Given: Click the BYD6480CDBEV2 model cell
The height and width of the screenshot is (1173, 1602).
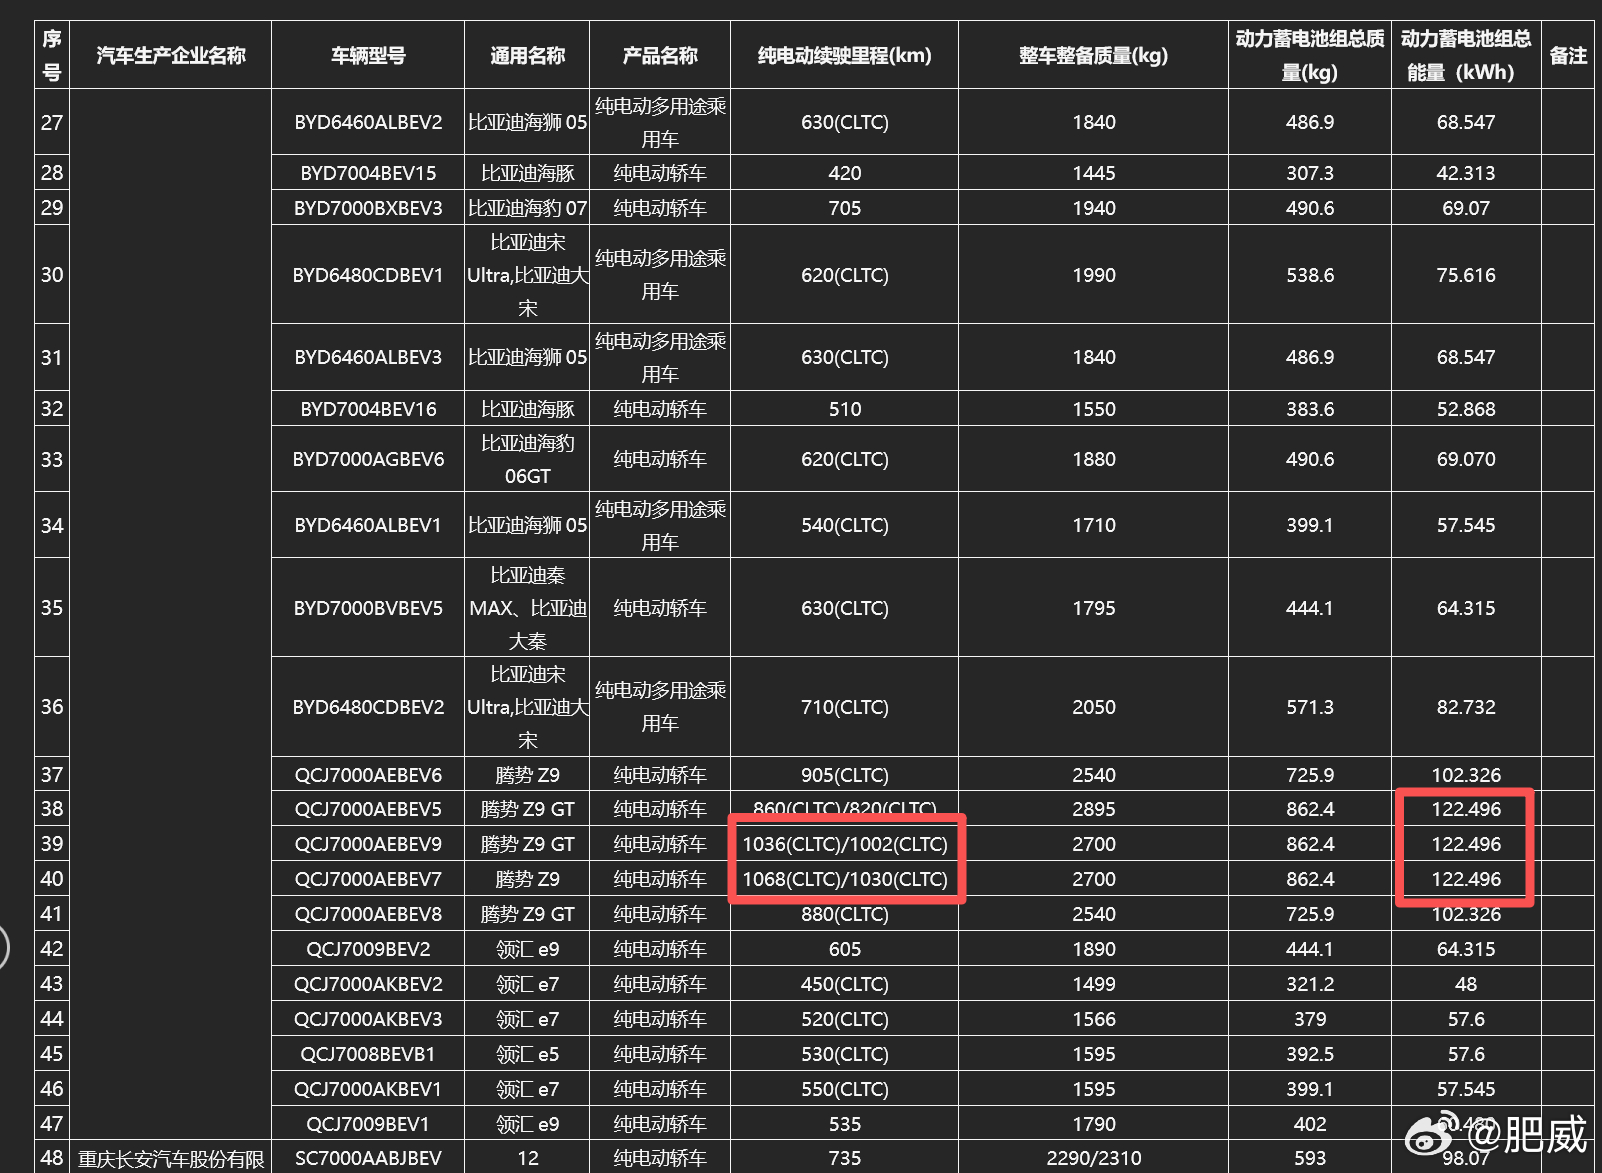Looking at the screenshot, I should (x=367, y=707).
